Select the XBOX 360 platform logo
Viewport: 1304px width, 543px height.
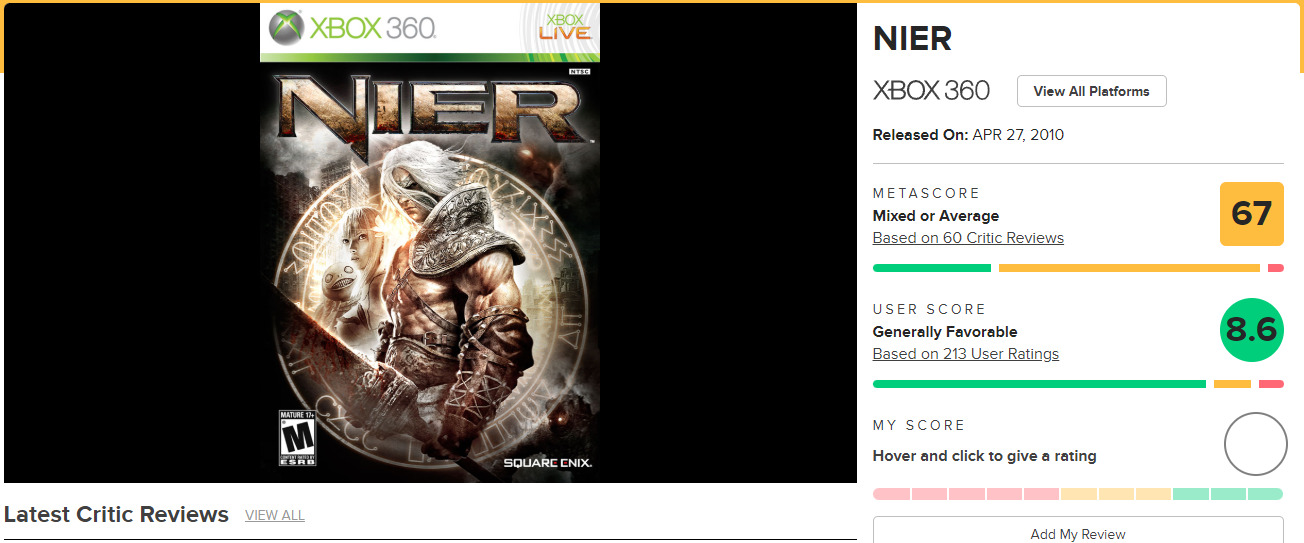pos(931,91)
